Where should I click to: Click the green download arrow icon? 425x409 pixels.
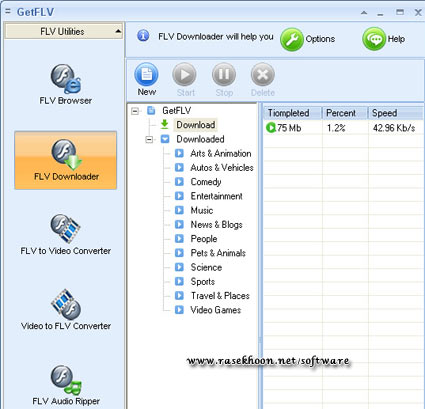point(164,124)
